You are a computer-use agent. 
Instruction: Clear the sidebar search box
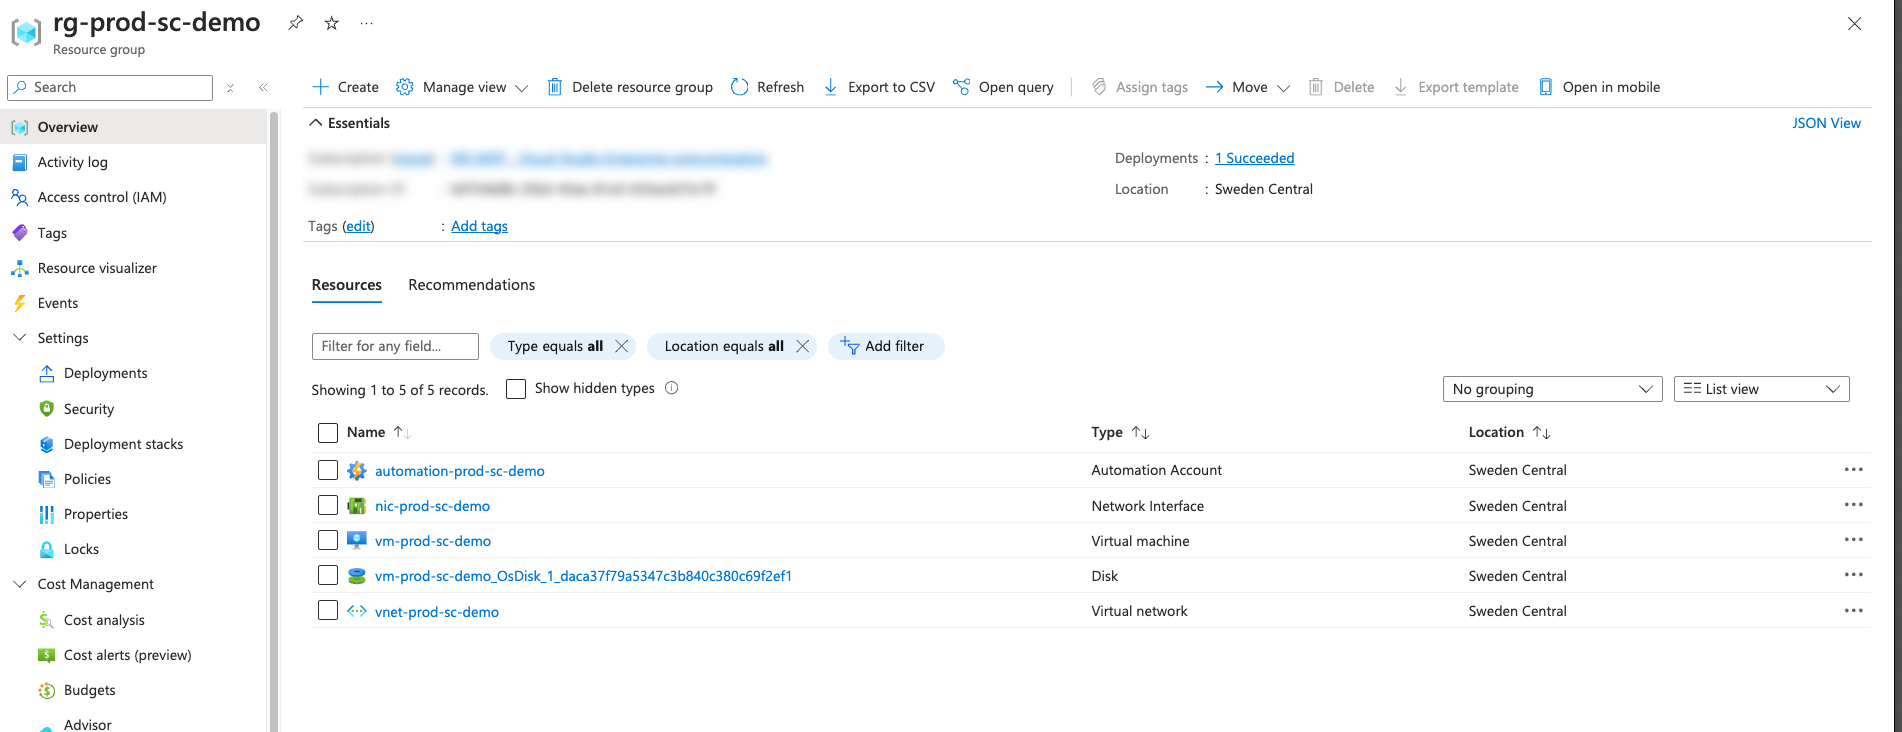pyautogui.click(x=230, y=88)
